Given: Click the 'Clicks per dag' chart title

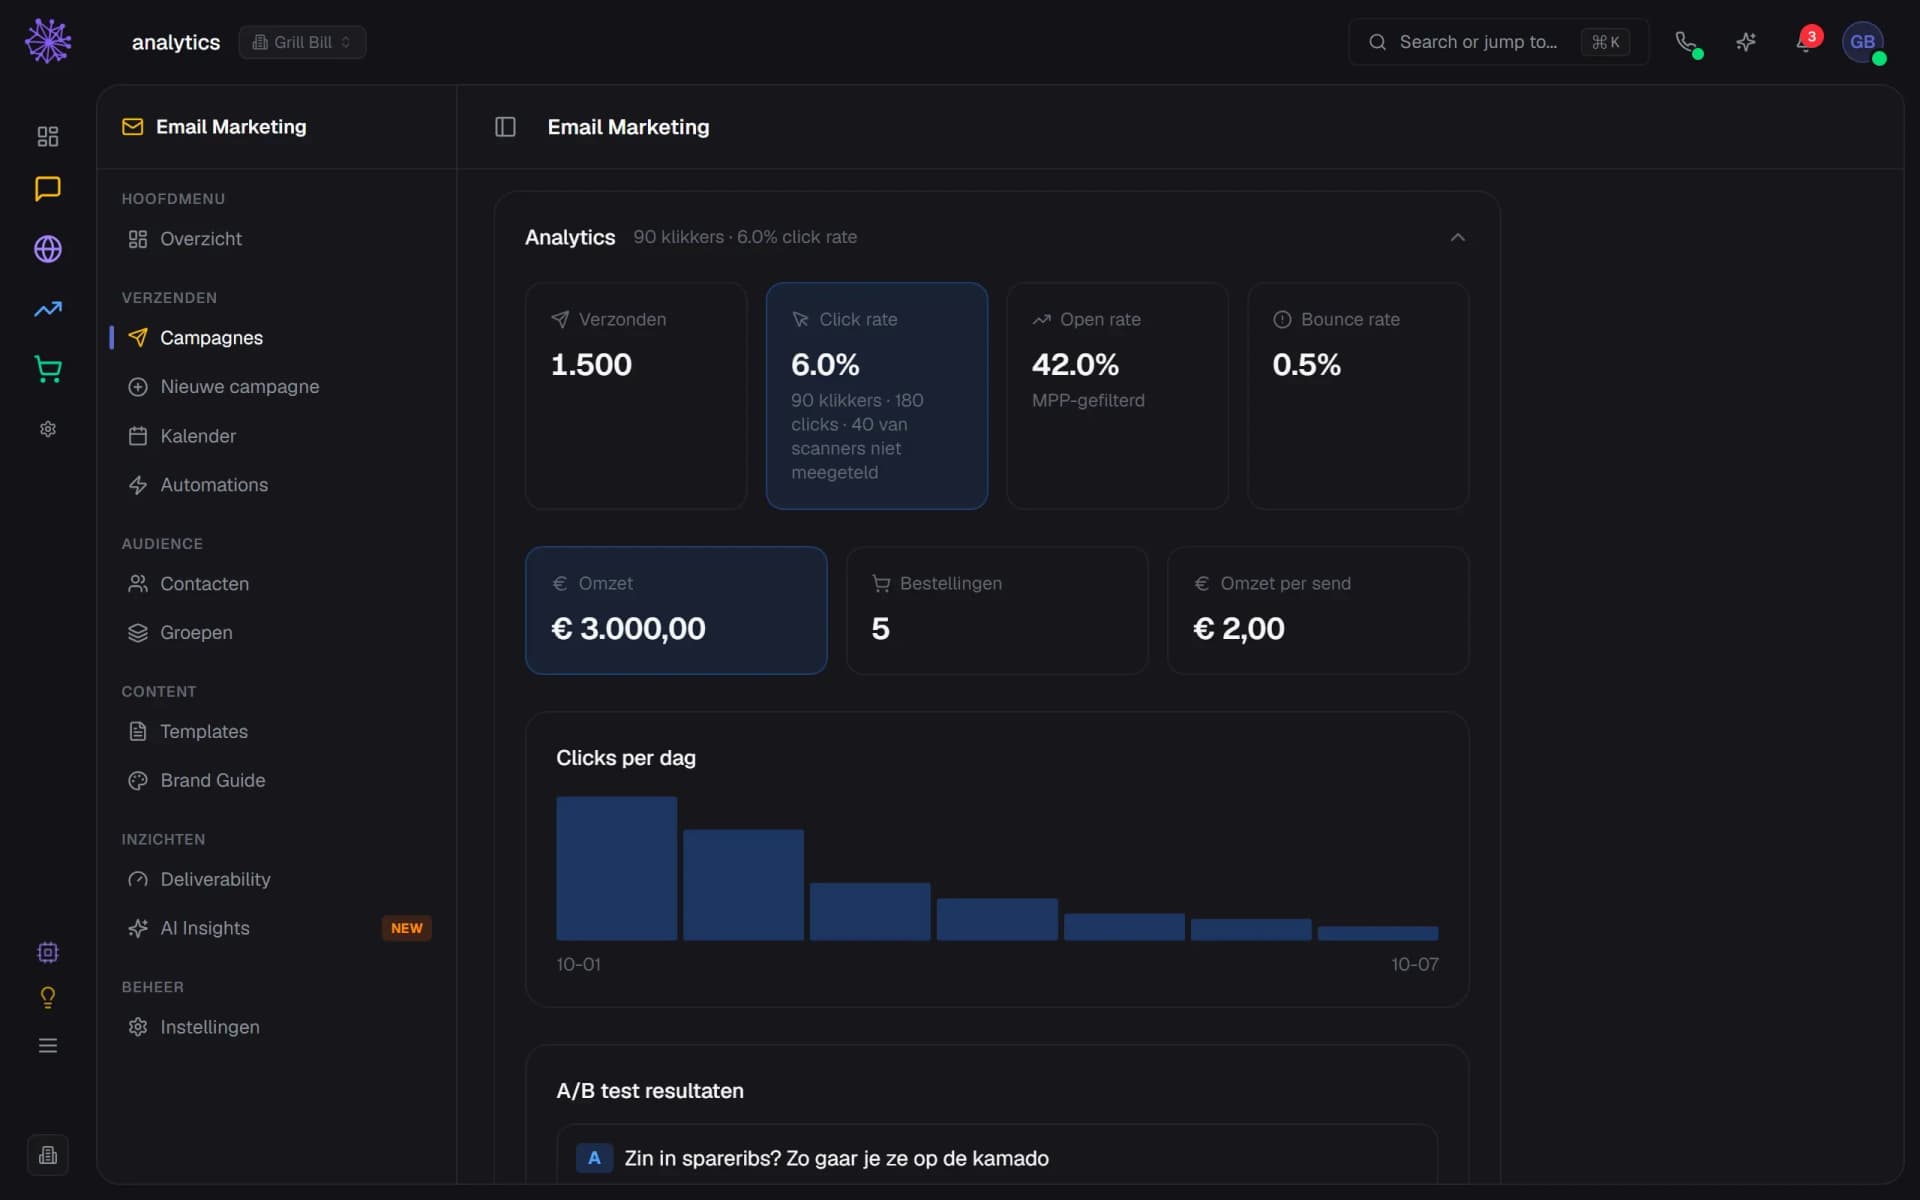Looking at the screenshot, I should point(626,758).
